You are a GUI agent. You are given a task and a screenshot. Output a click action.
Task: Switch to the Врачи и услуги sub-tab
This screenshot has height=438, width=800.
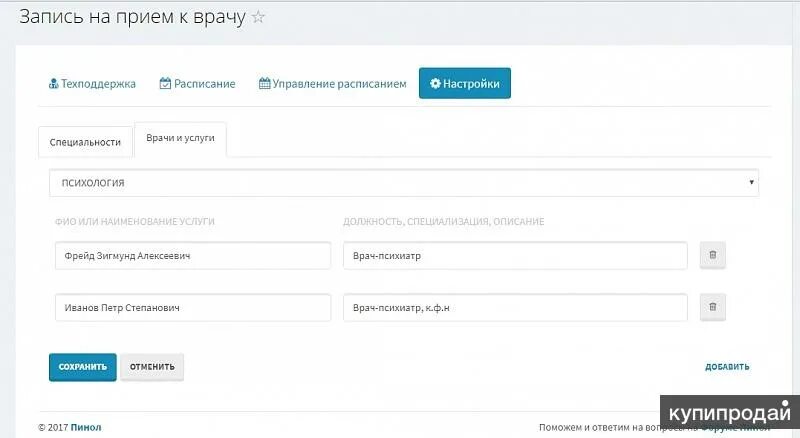(180, 139)
